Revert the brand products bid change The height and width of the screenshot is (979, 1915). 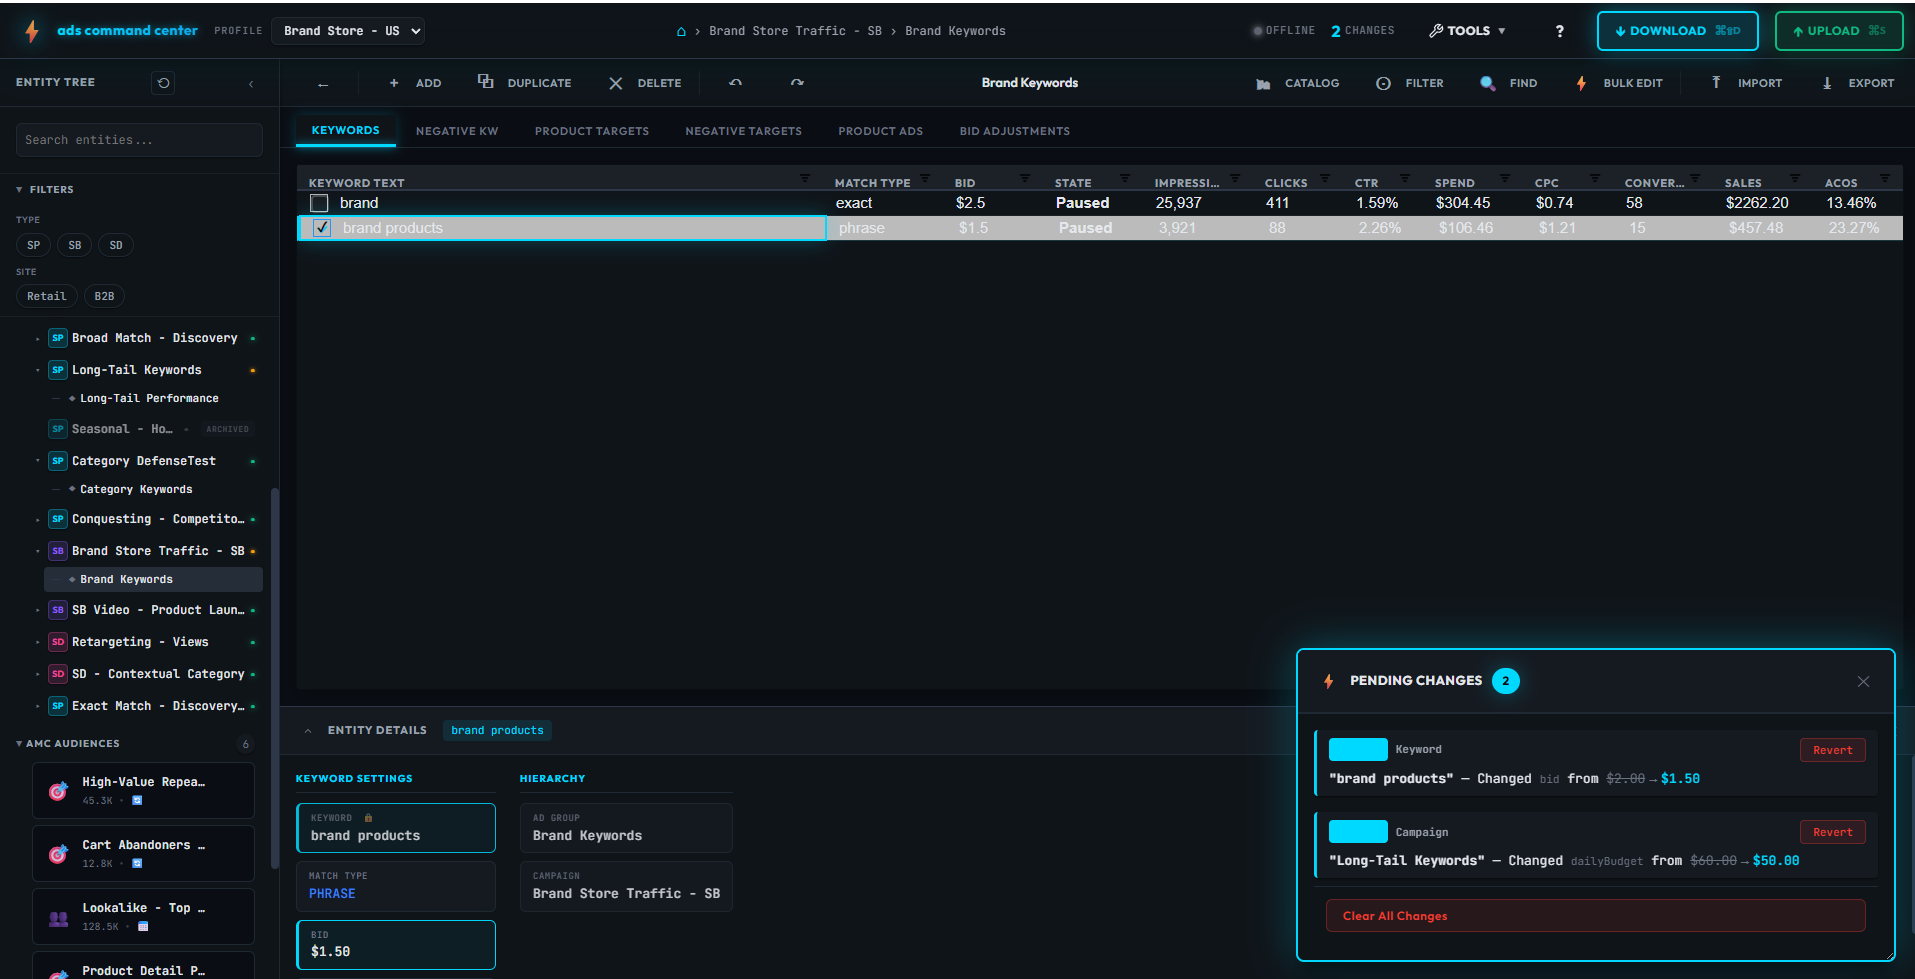coord(1832,749)
